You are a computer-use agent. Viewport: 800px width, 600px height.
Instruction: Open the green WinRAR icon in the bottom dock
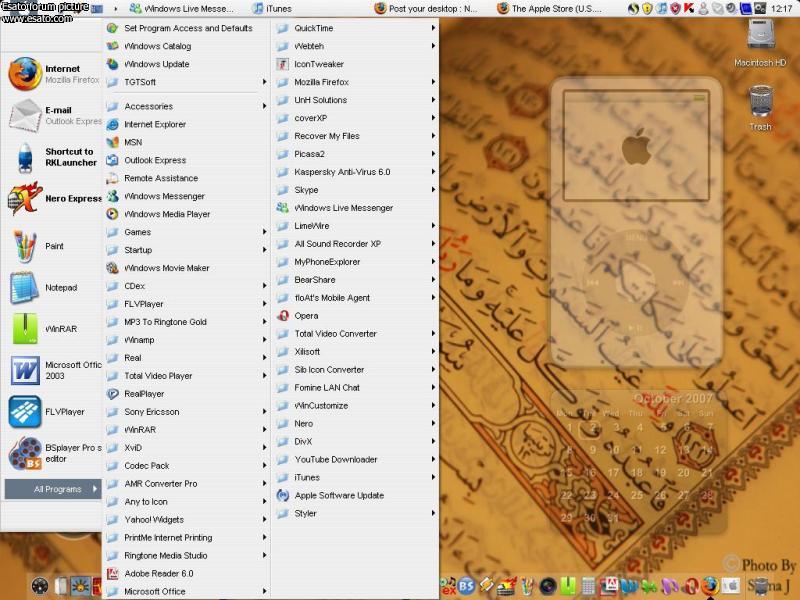568,586
